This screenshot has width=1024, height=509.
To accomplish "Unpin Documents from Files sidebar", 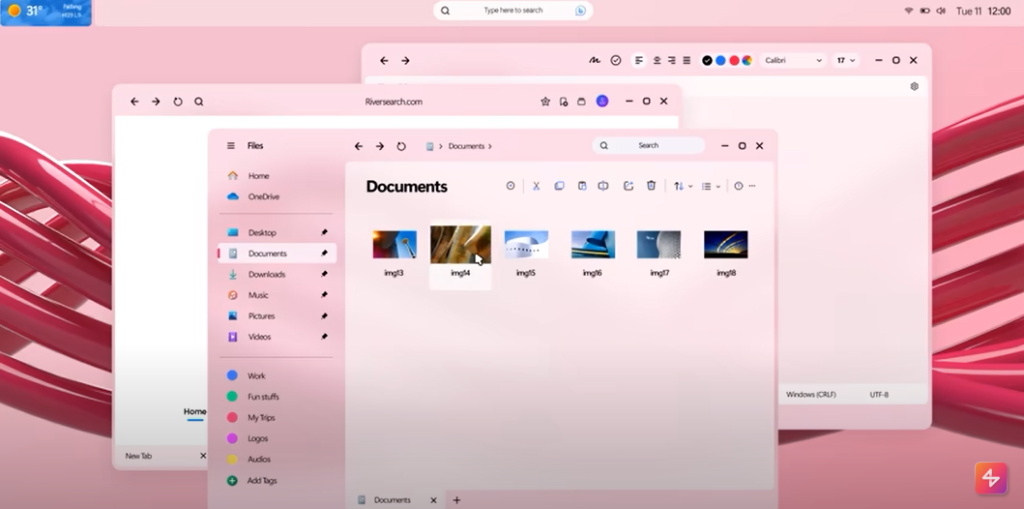I will click(325, 254).
